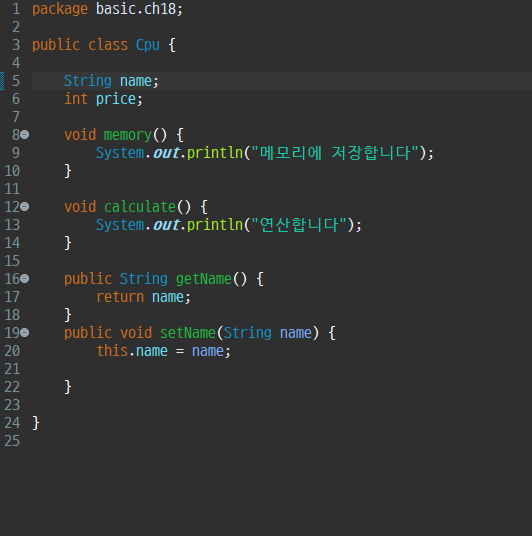Click the name variable on line 17
The height and width of the screenshot is (536, 532).
click(168, 297)
